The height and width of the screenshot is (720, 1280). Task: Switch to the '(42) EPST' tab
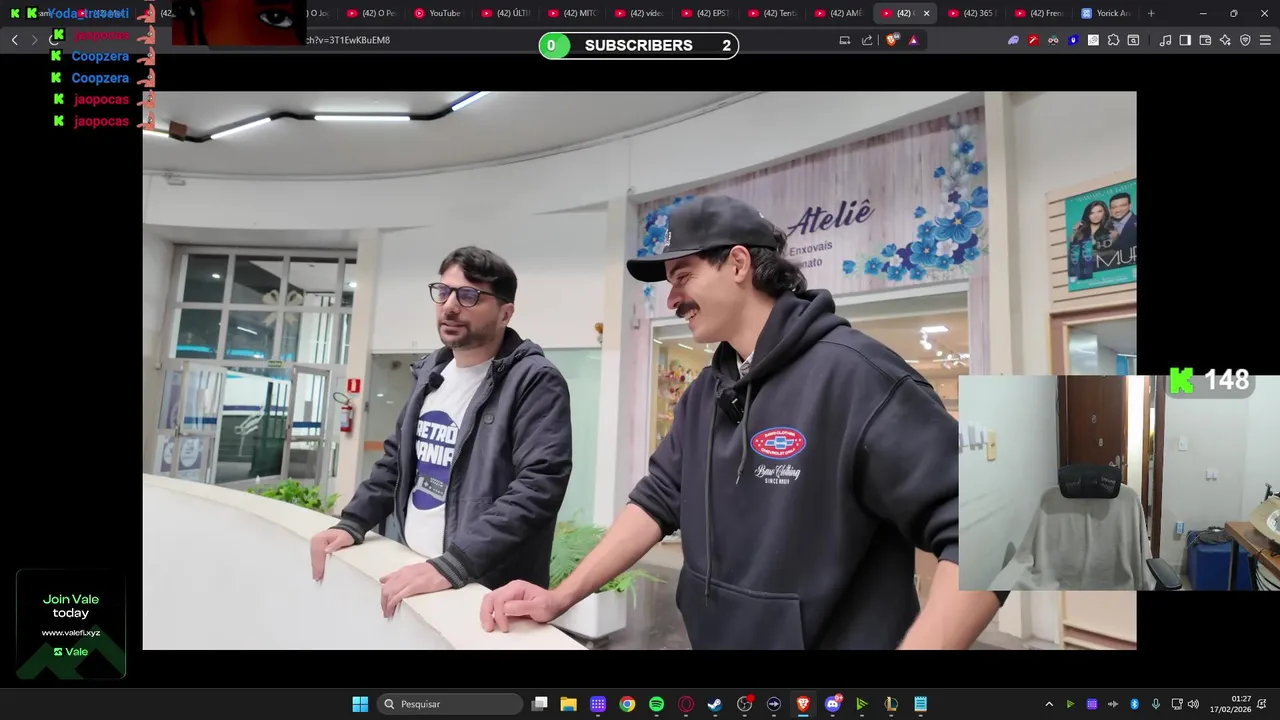[x=706, y=13]
